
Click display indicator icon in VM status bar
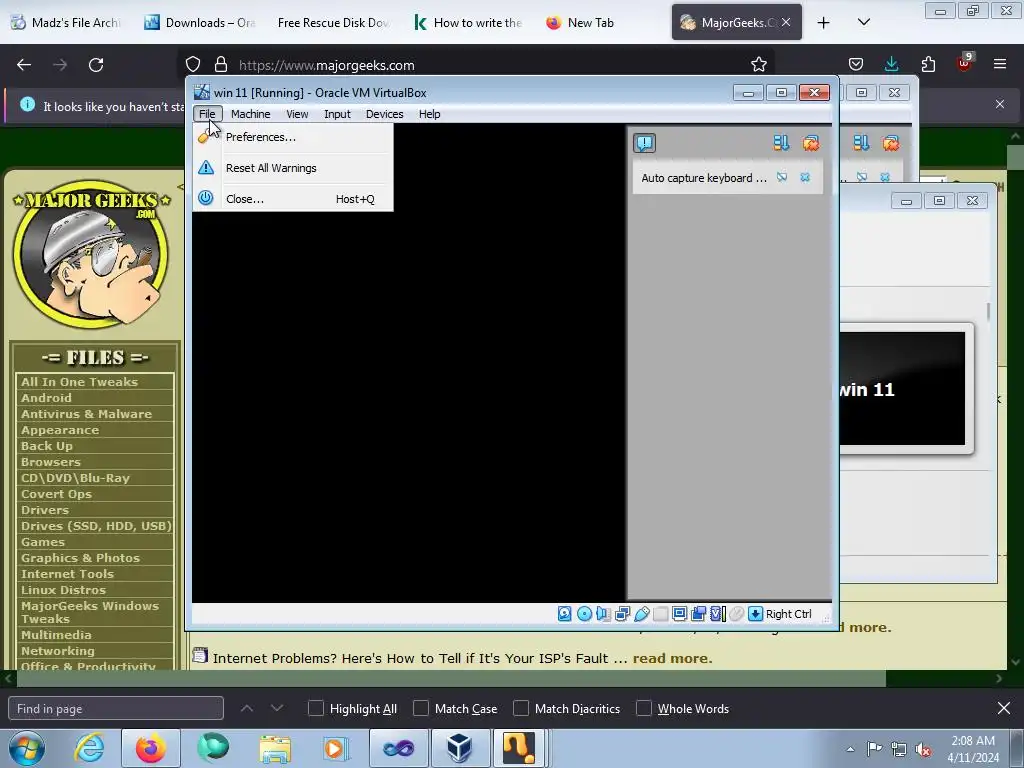tap(679, 613)
